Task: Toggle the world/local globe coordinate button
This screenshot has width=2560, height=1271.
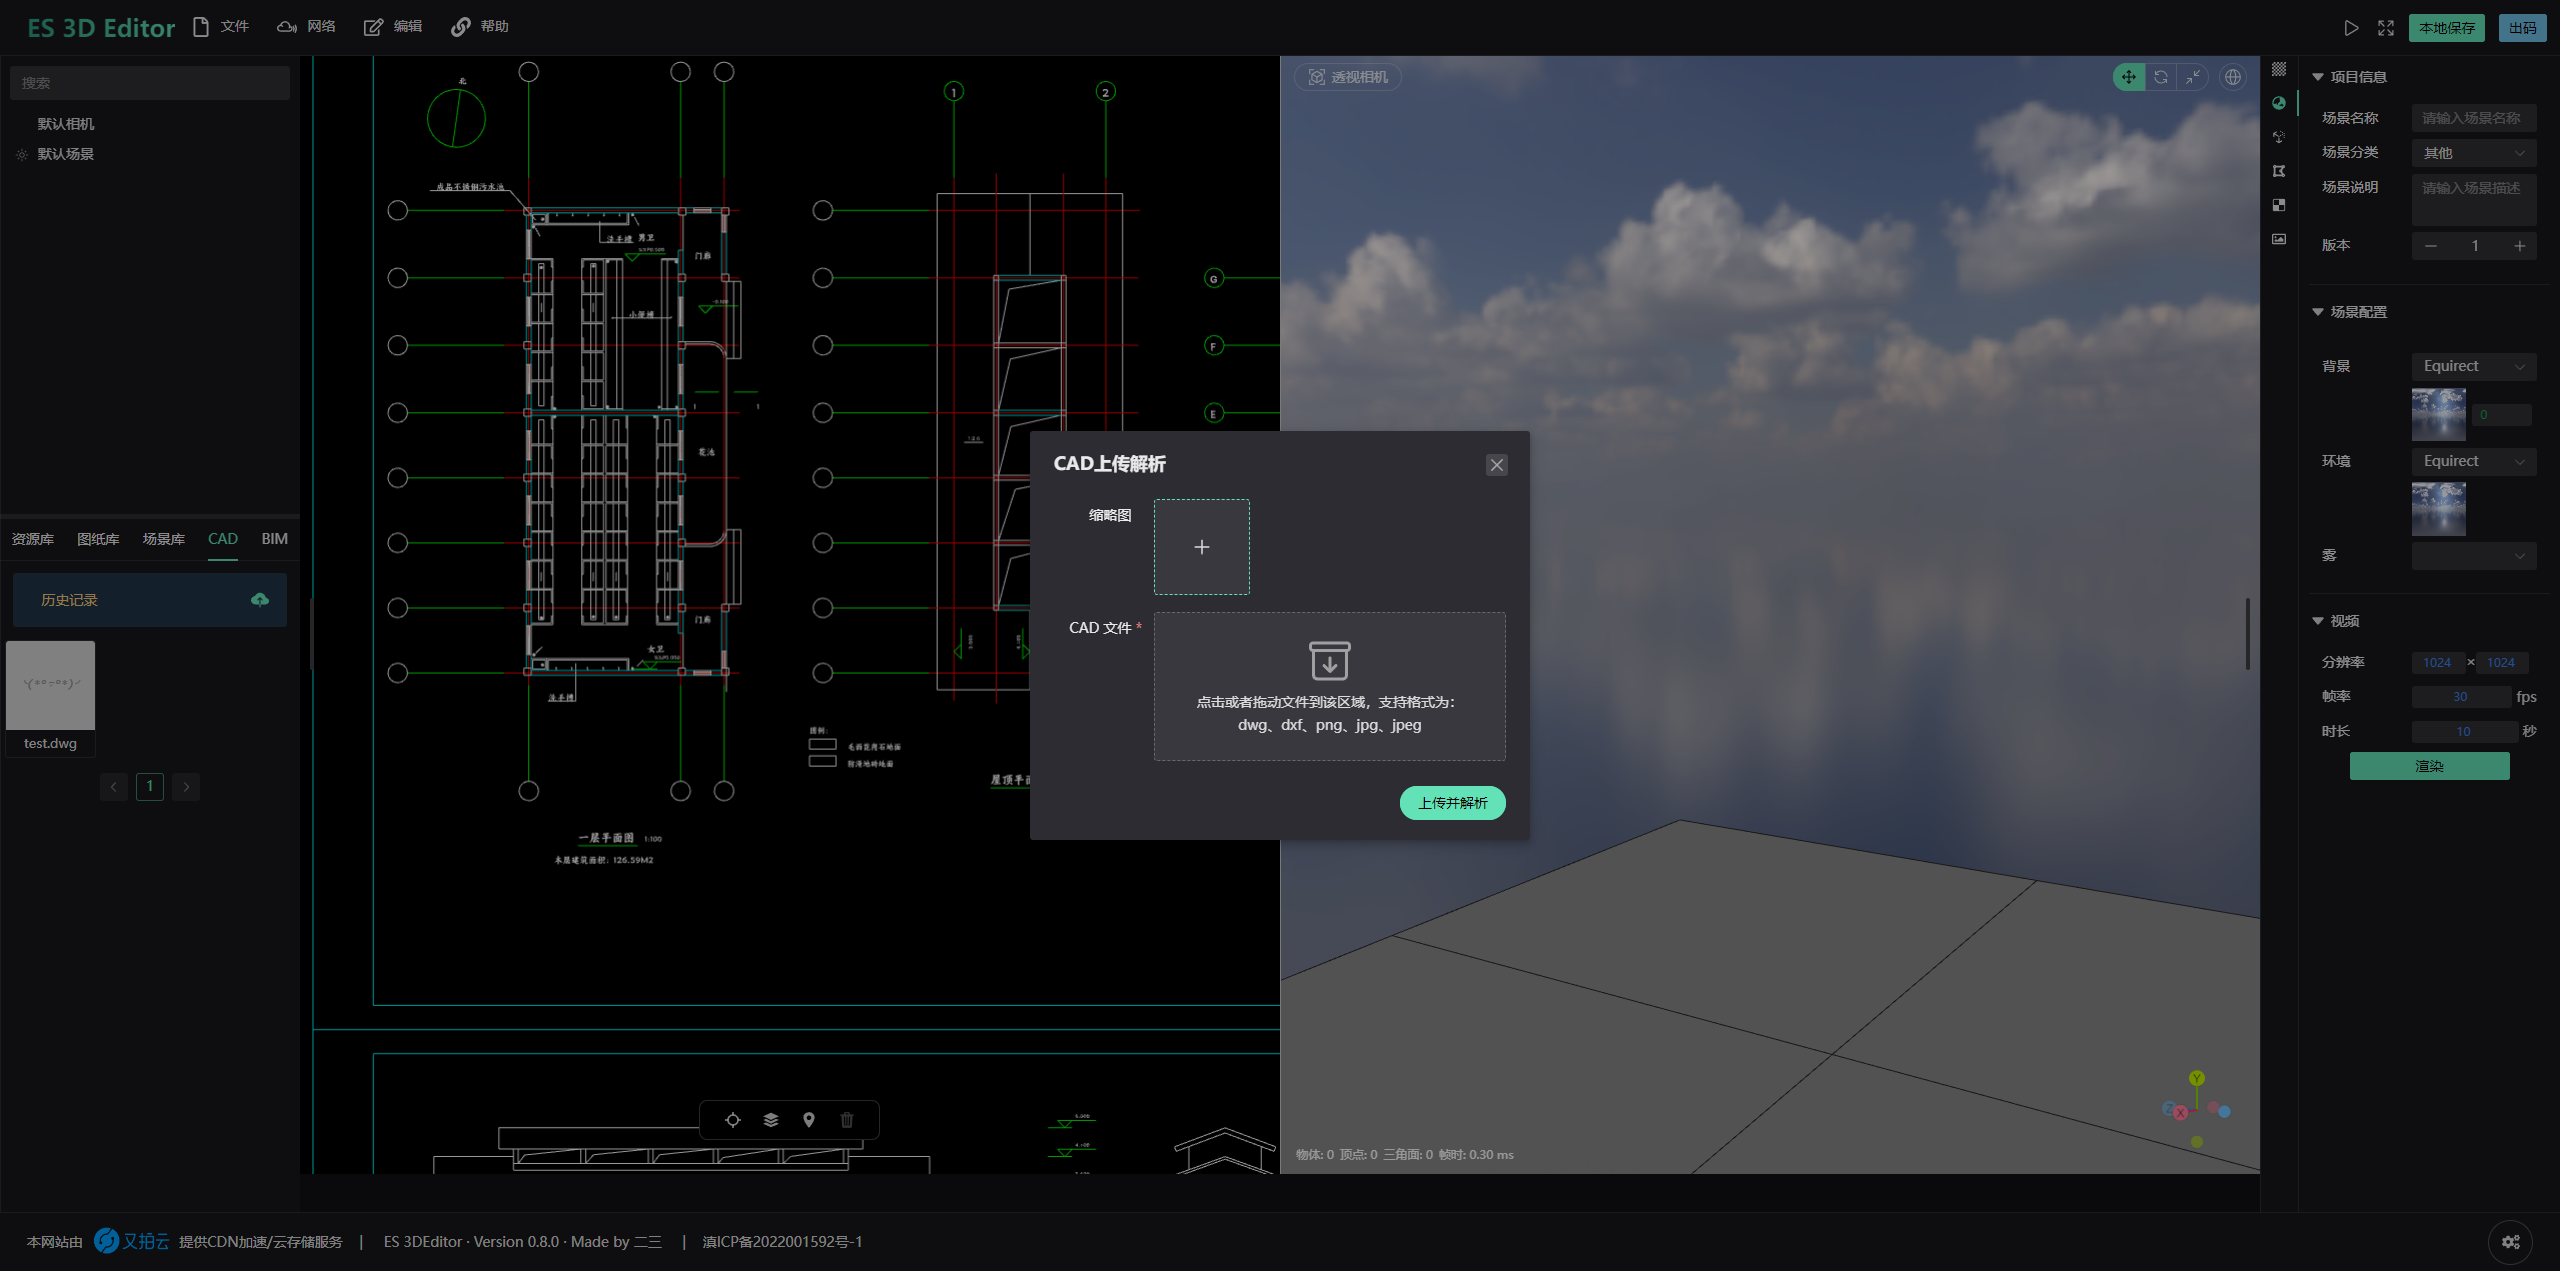Action: pyautogui.click(x=2233, y=77)
